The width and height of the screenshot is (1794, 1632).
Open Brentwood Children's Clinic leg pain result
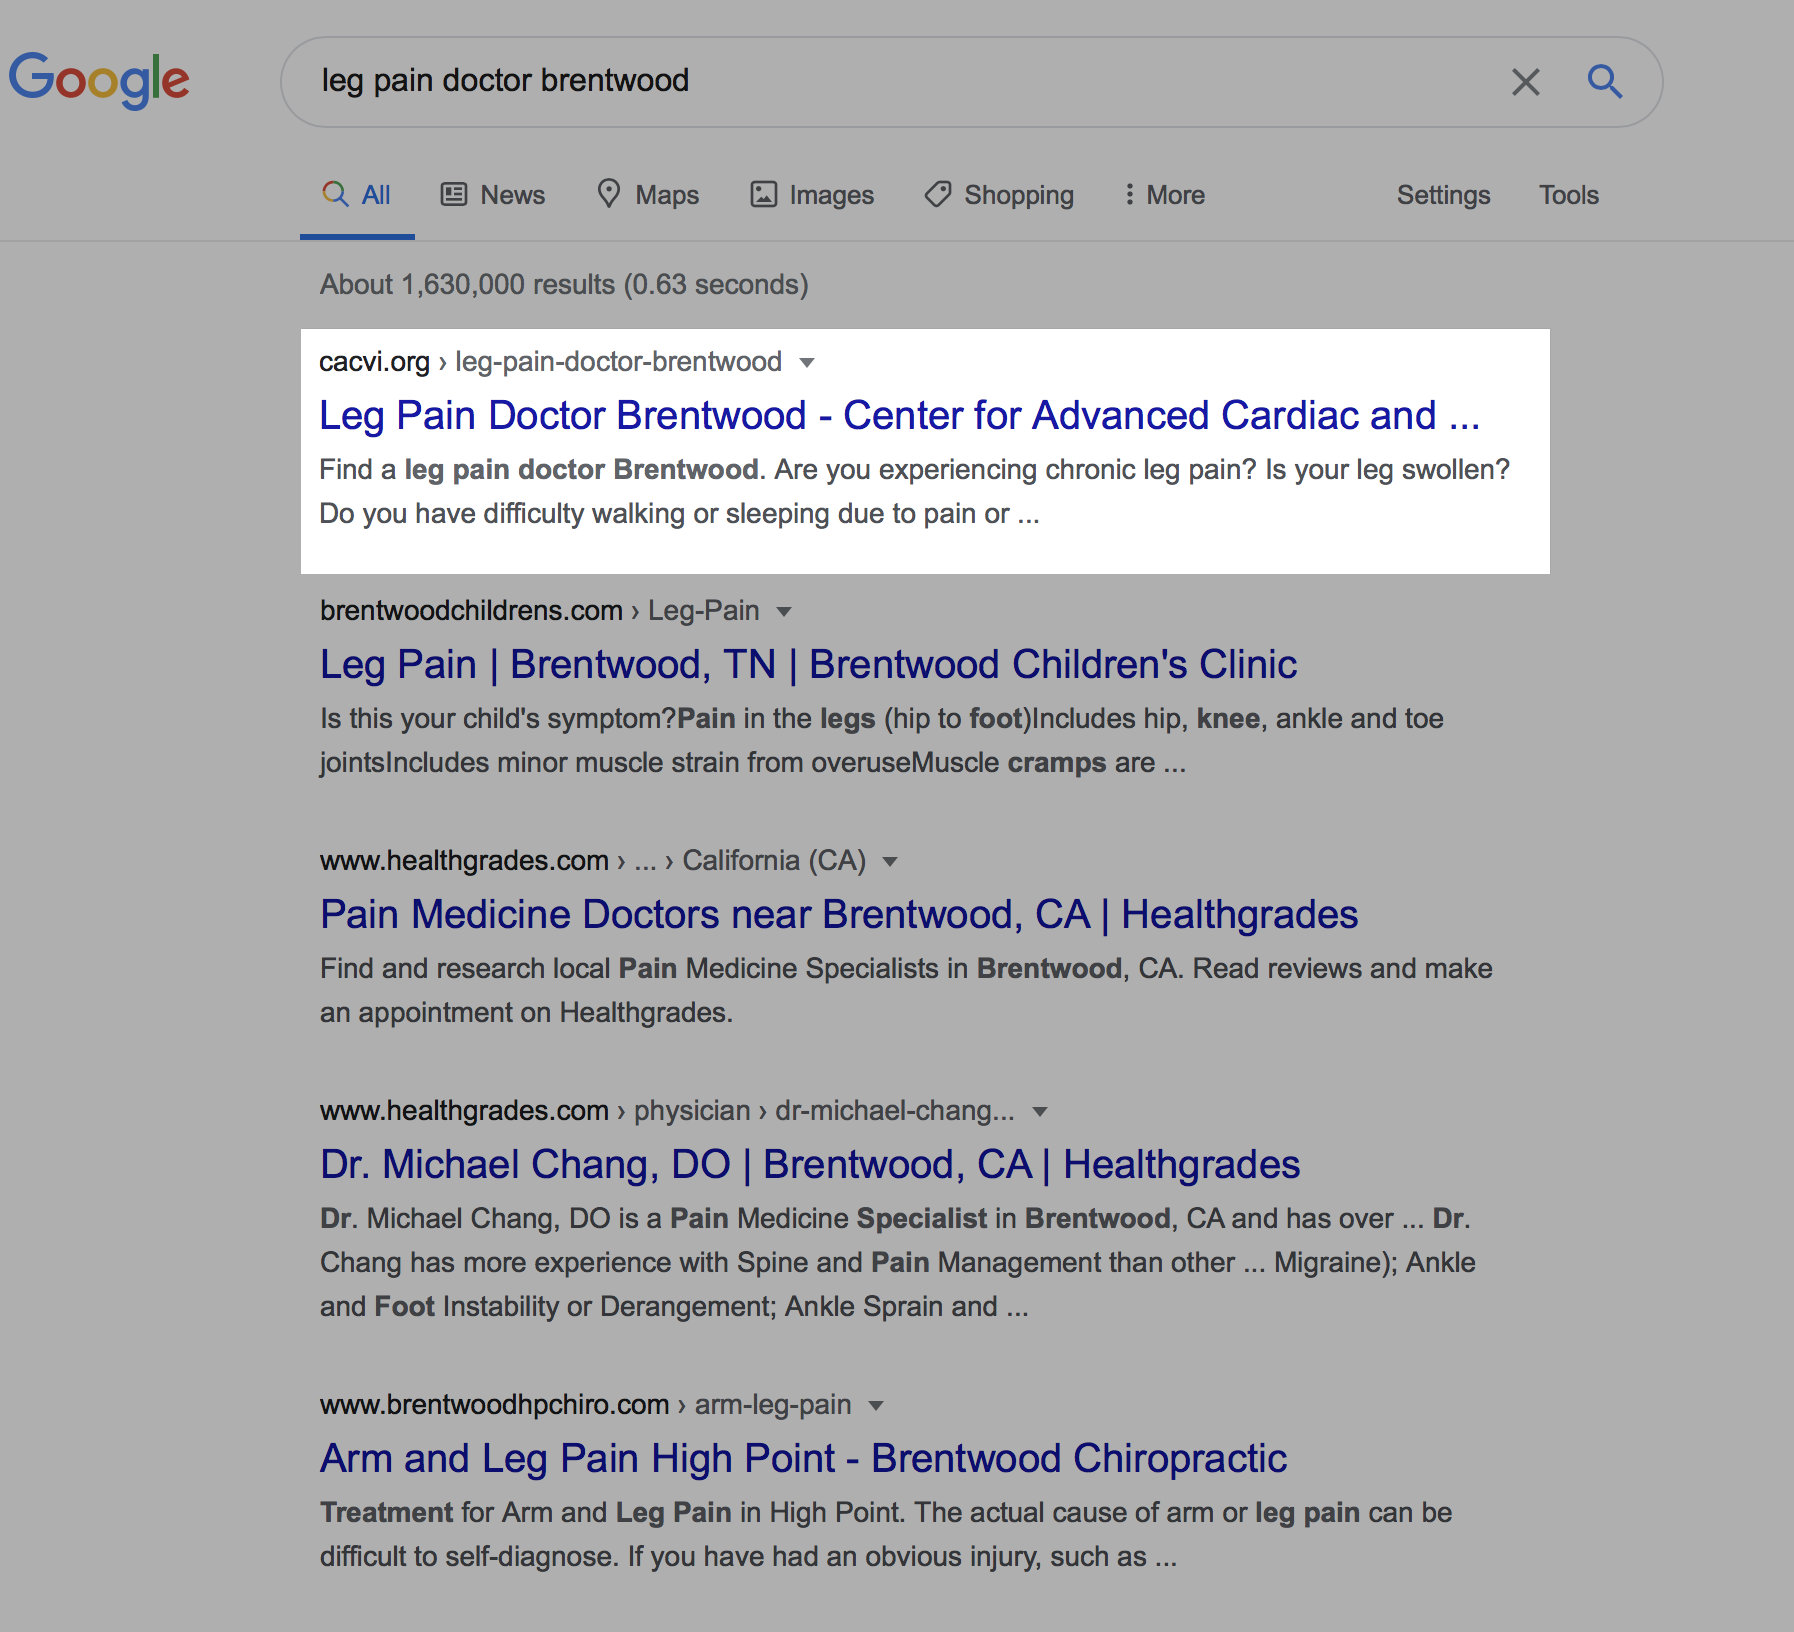(808, 665)
